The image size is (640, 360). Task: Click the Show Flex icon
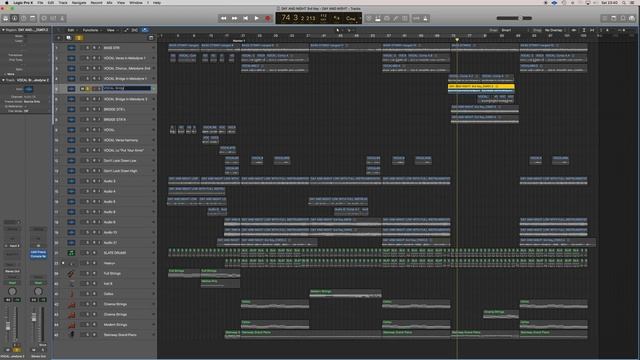tap(135, 30)
